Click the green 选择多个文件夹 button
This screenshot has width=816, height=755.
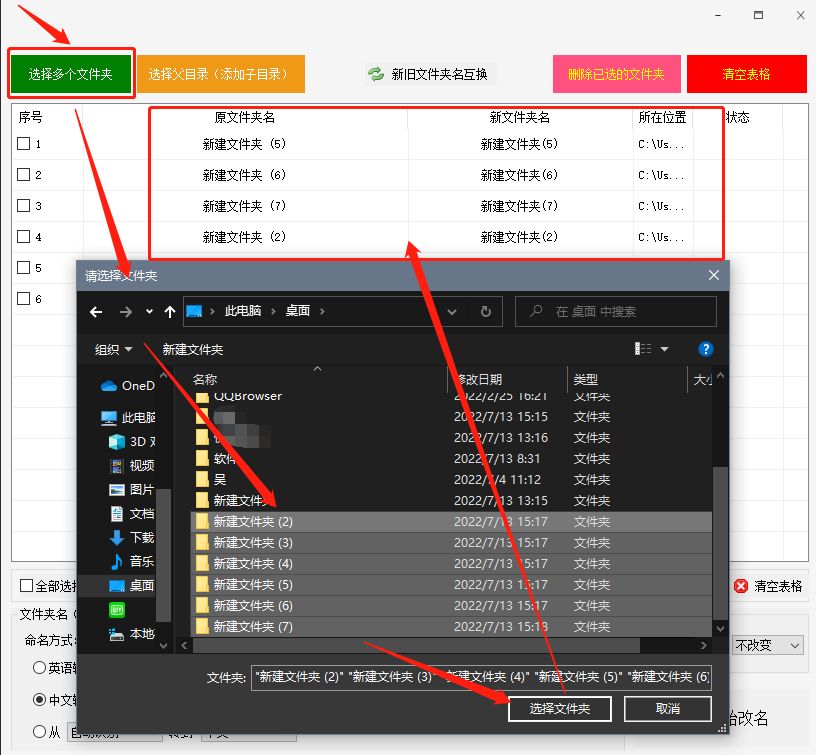tap(71, 74)
